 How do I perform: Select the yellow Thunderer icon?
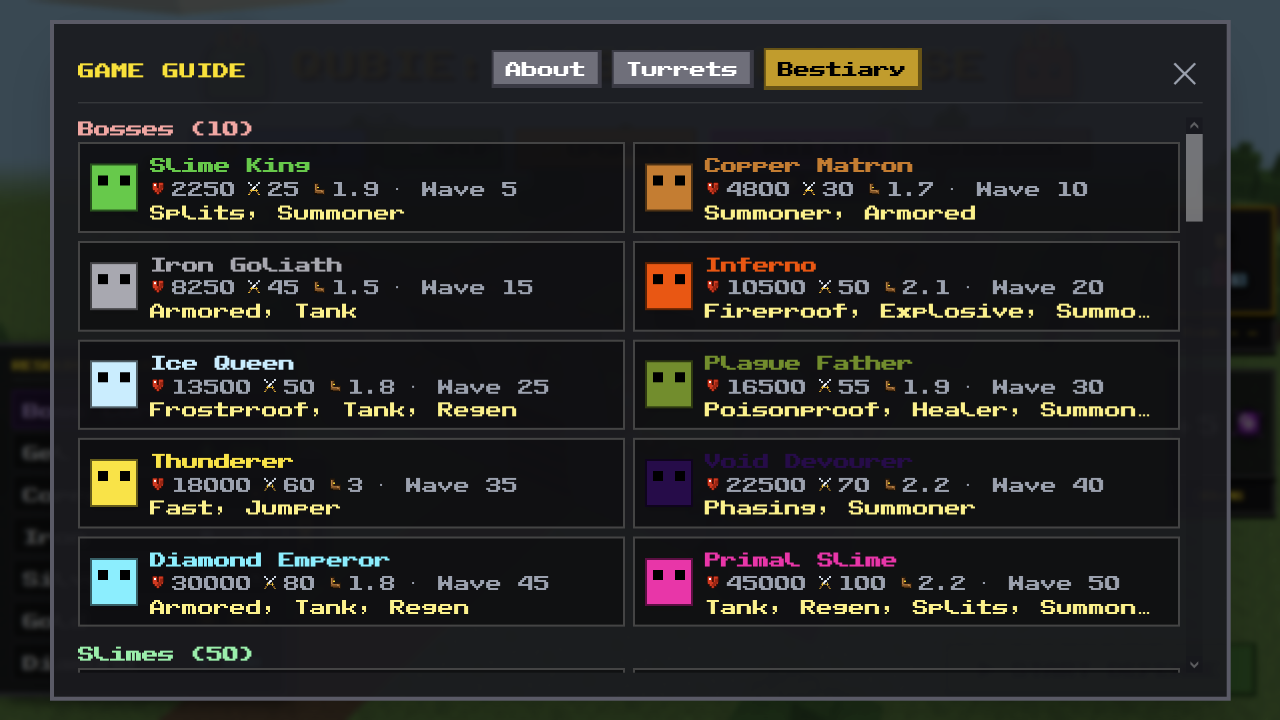point(114,483)
